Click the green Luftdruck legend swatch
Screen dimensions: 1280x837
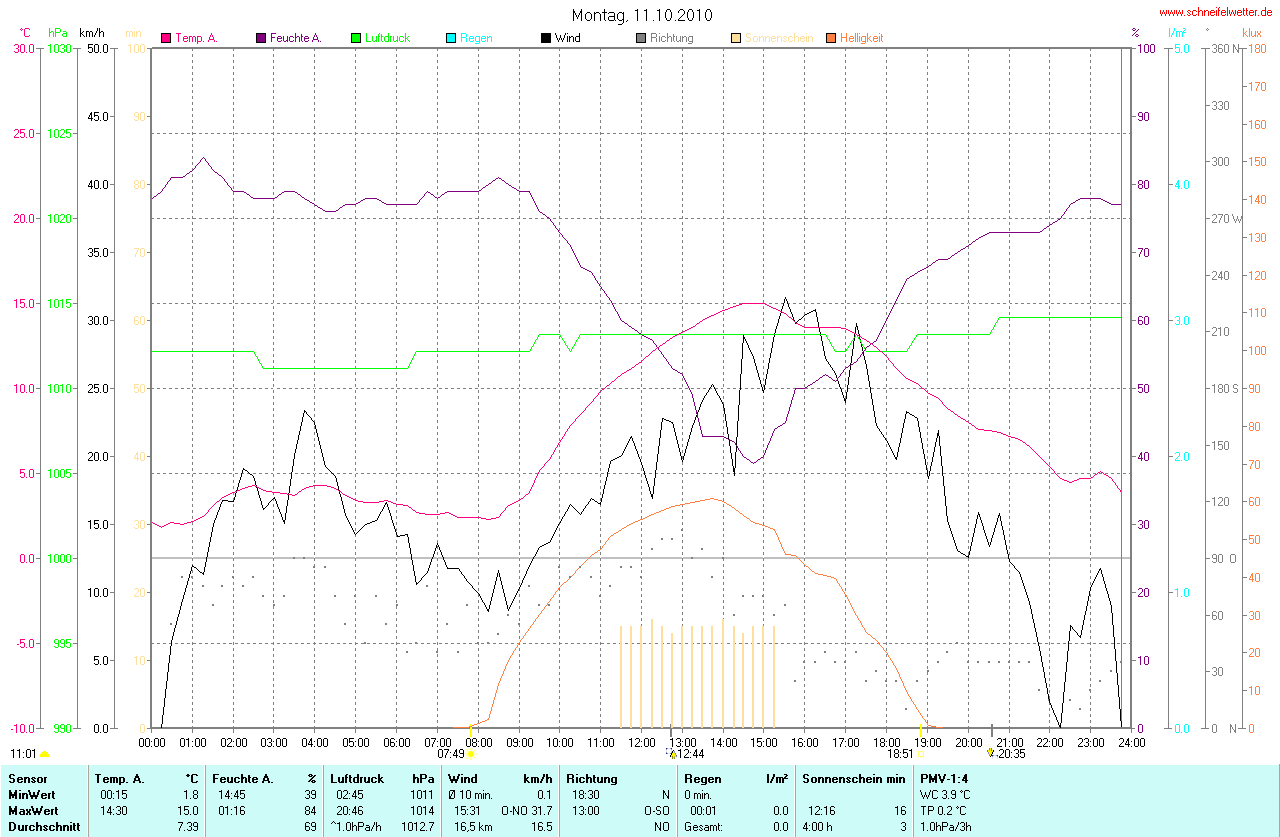(356, 38)
